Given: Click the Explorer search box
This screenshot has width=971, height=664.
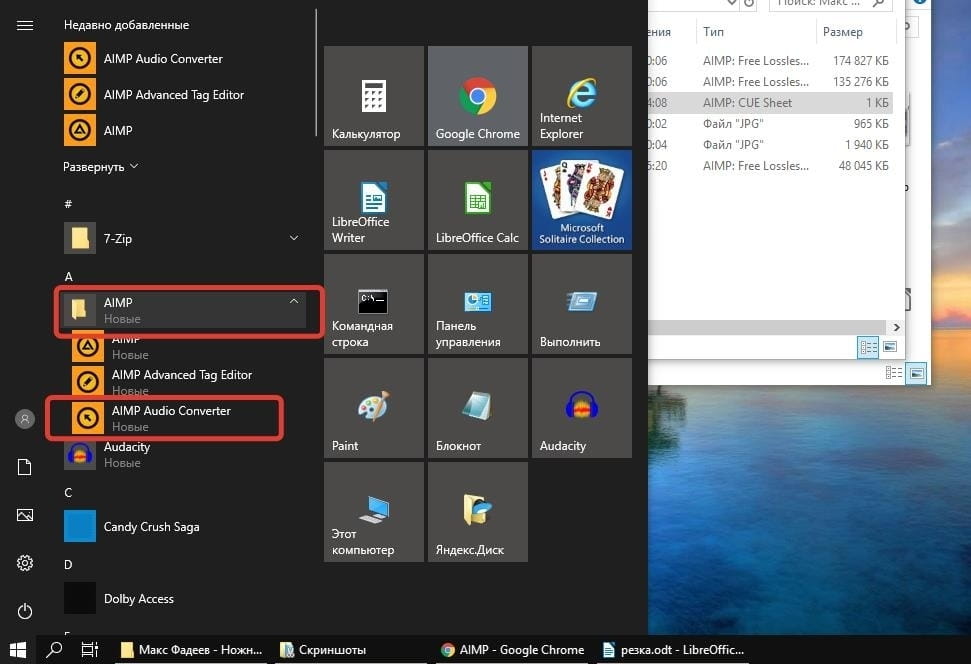Looking at the screenshot, I should (830, 4).
